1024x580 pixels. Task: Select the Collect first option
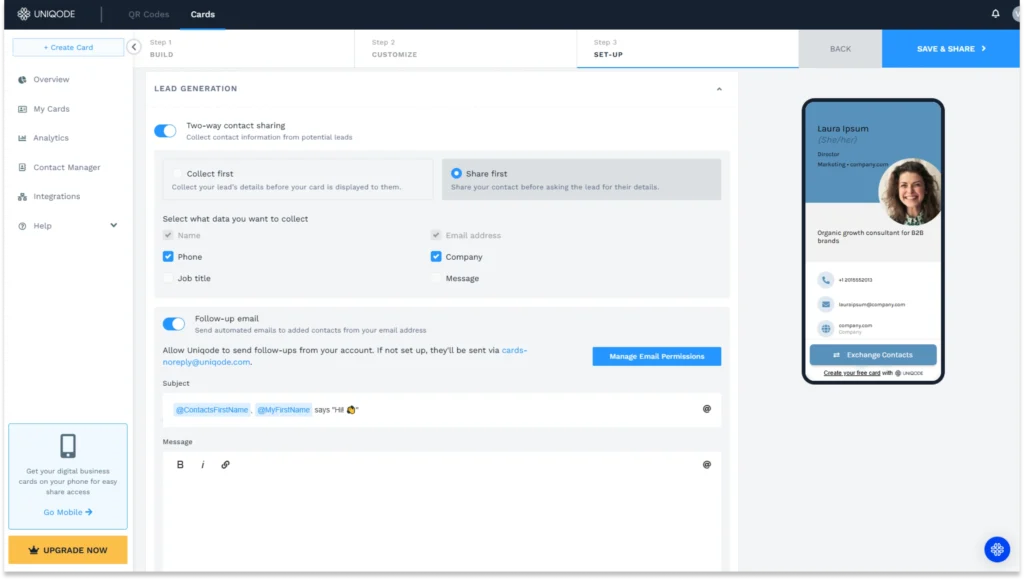pyautogui.click(x=297, y=180)
